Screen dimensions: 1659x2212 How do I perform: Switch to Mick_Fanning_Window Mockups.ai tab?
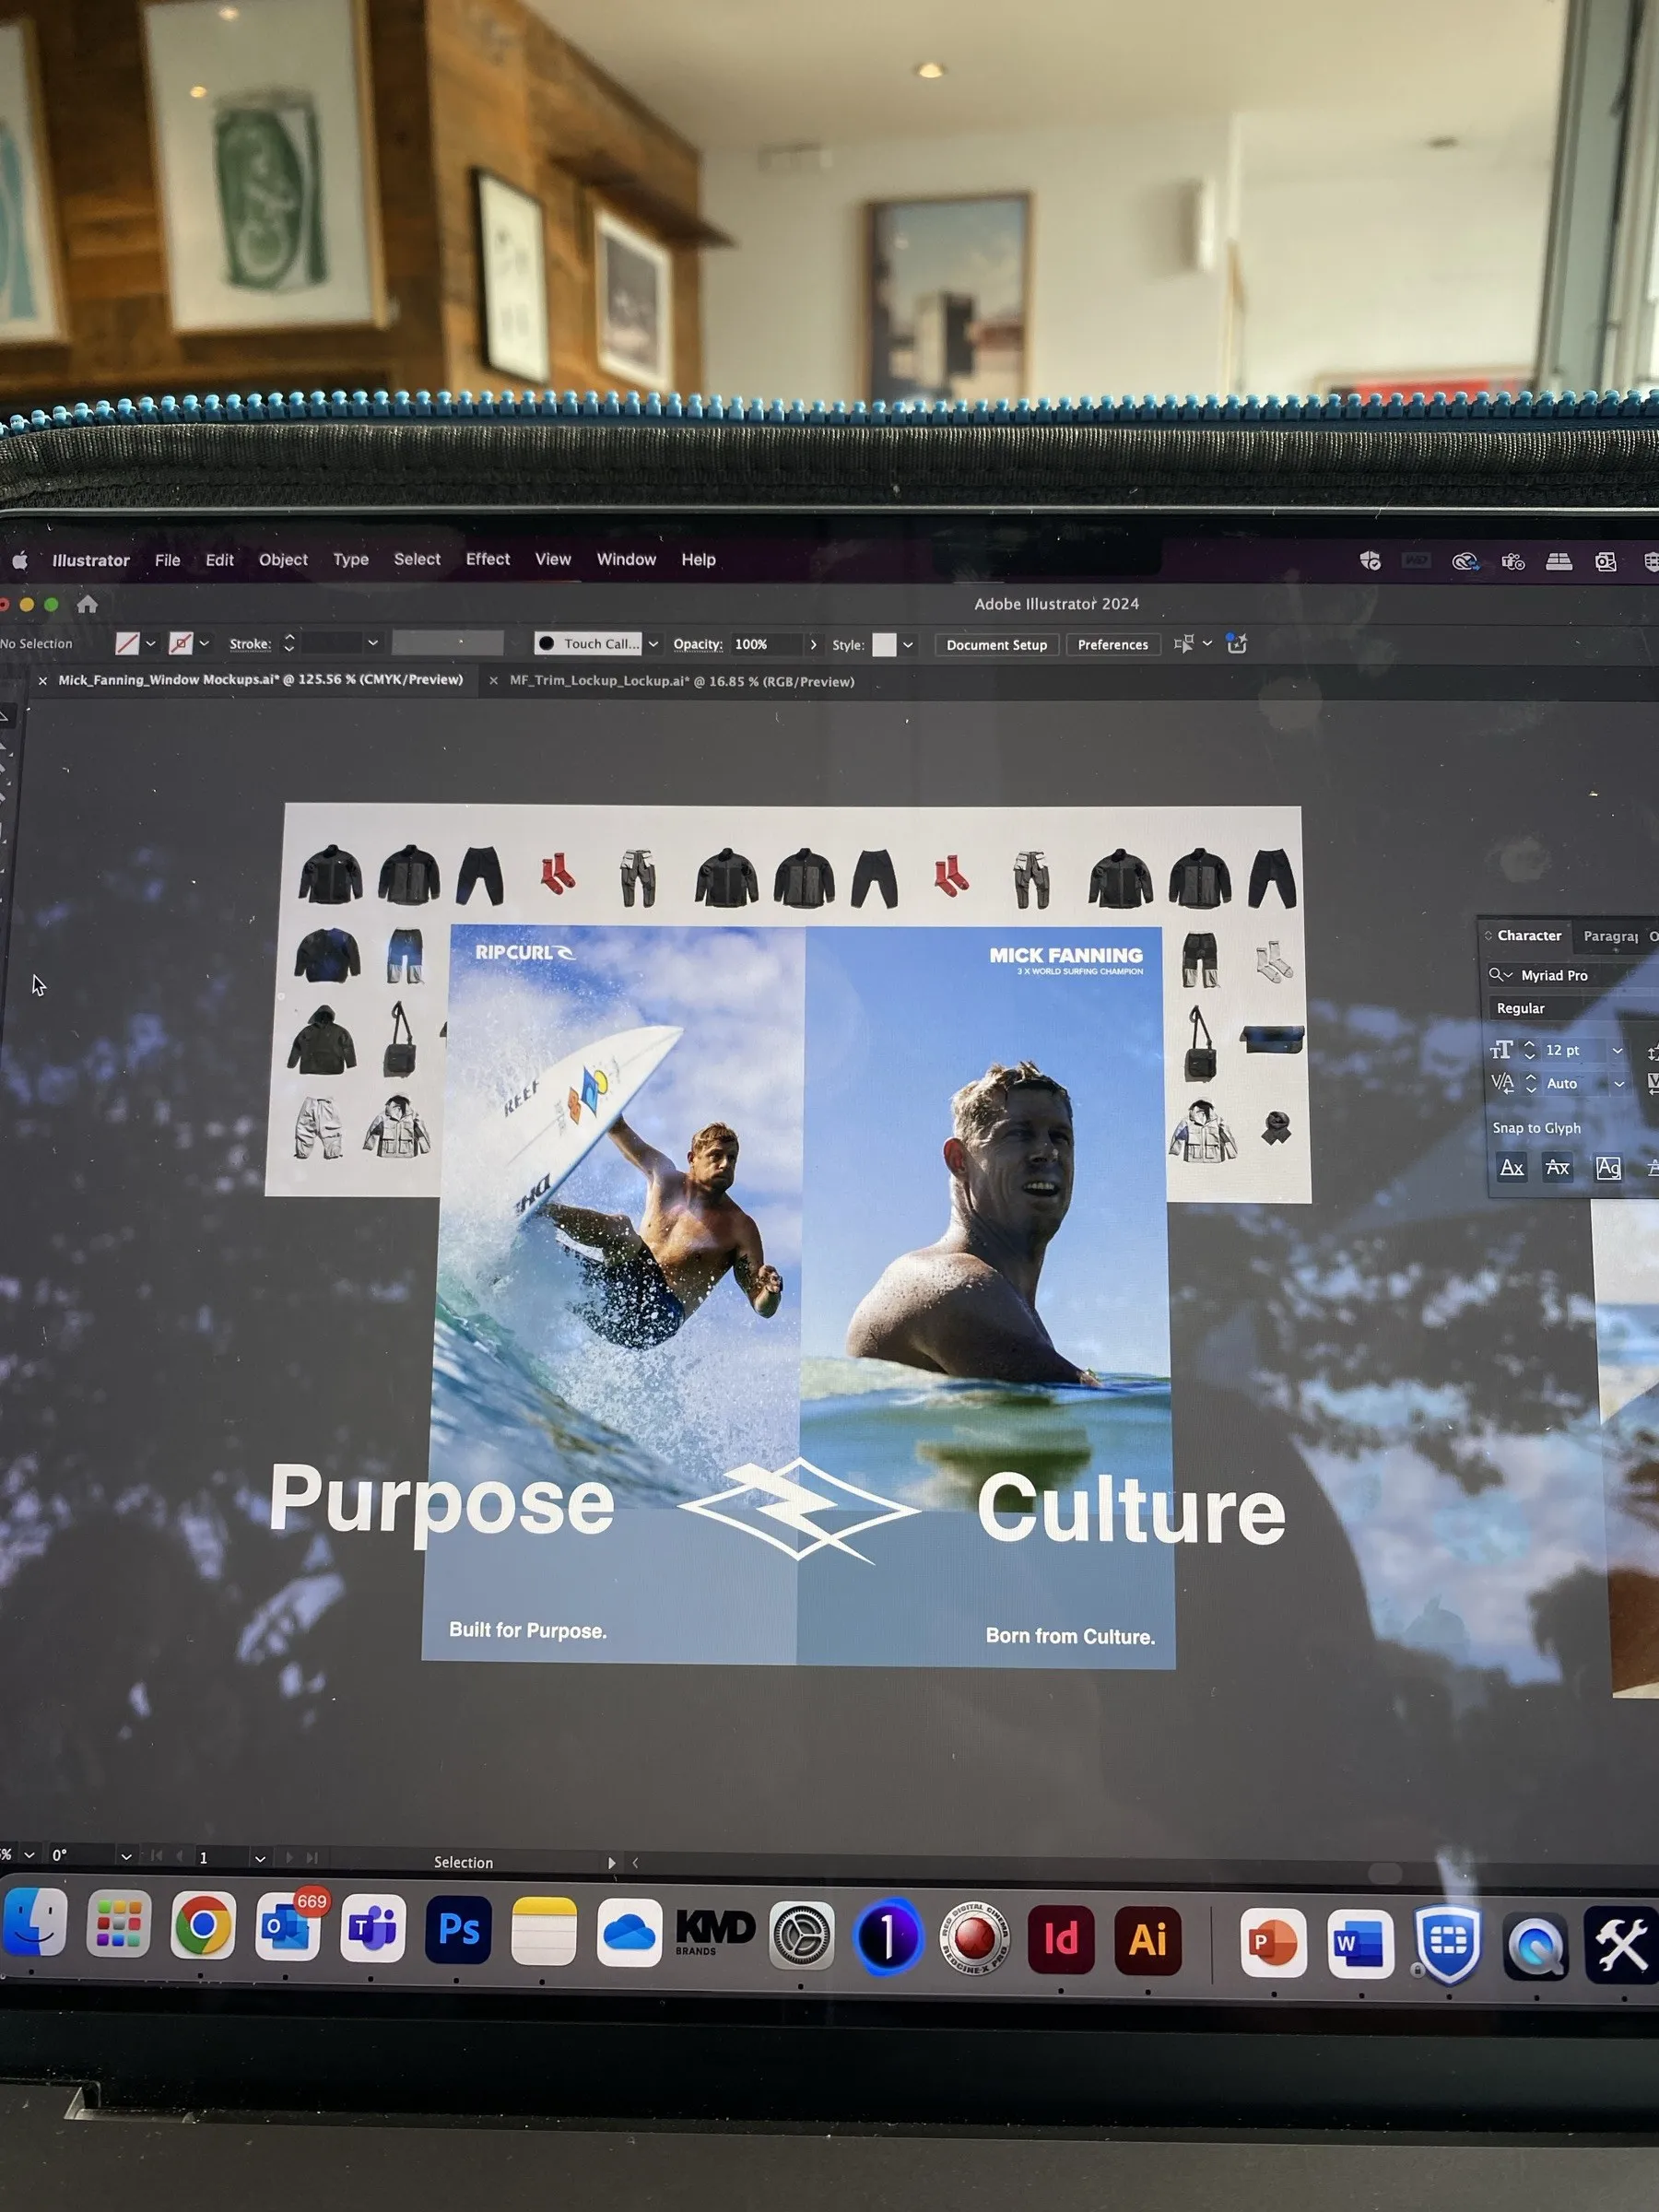(260, 680)
